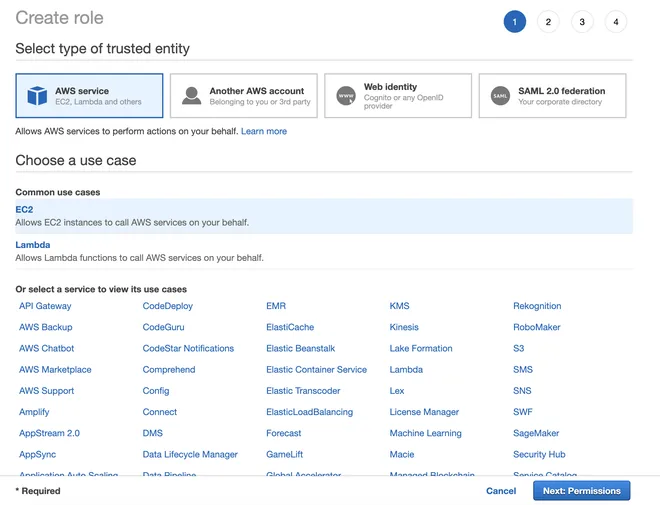Click the step 4 circle indicator
Viewport: 660px width, 505px height.
616,22
